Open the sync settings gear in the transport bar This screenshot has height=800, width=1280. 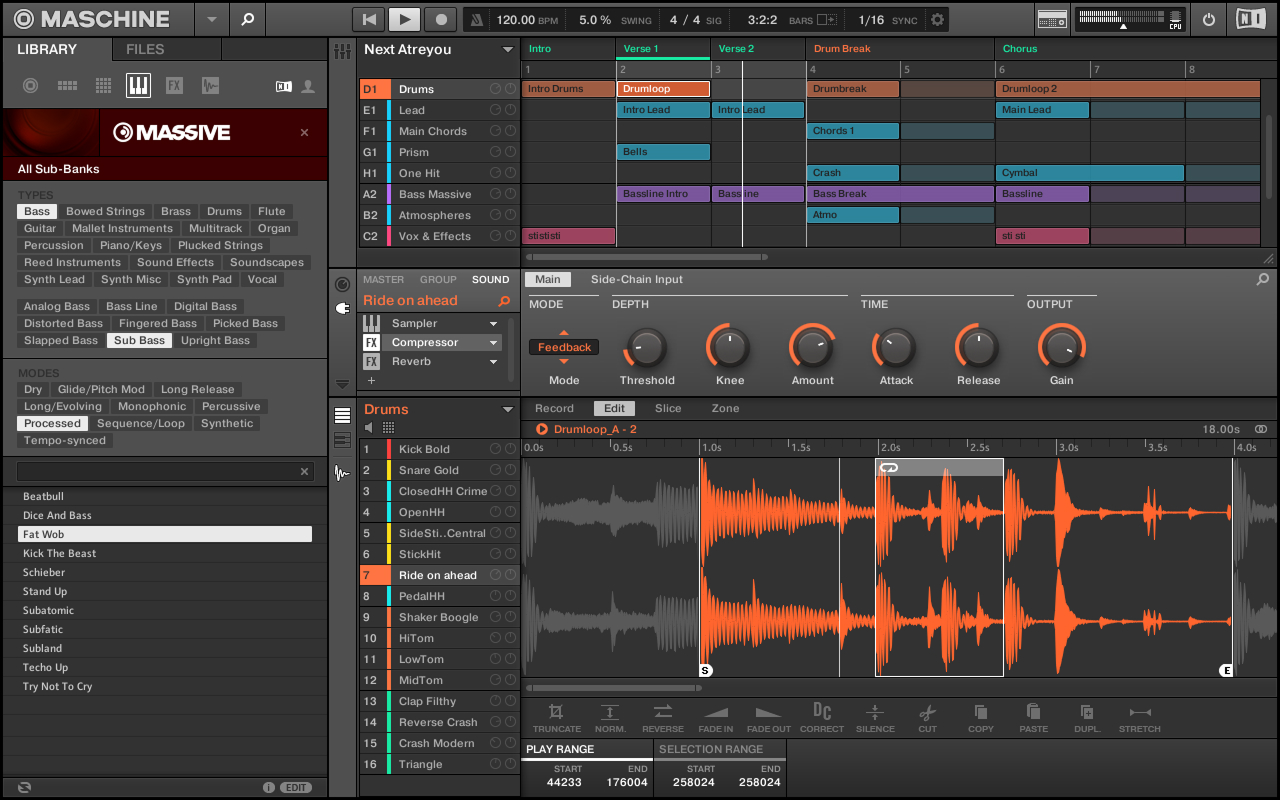click(x=935, y=18)
